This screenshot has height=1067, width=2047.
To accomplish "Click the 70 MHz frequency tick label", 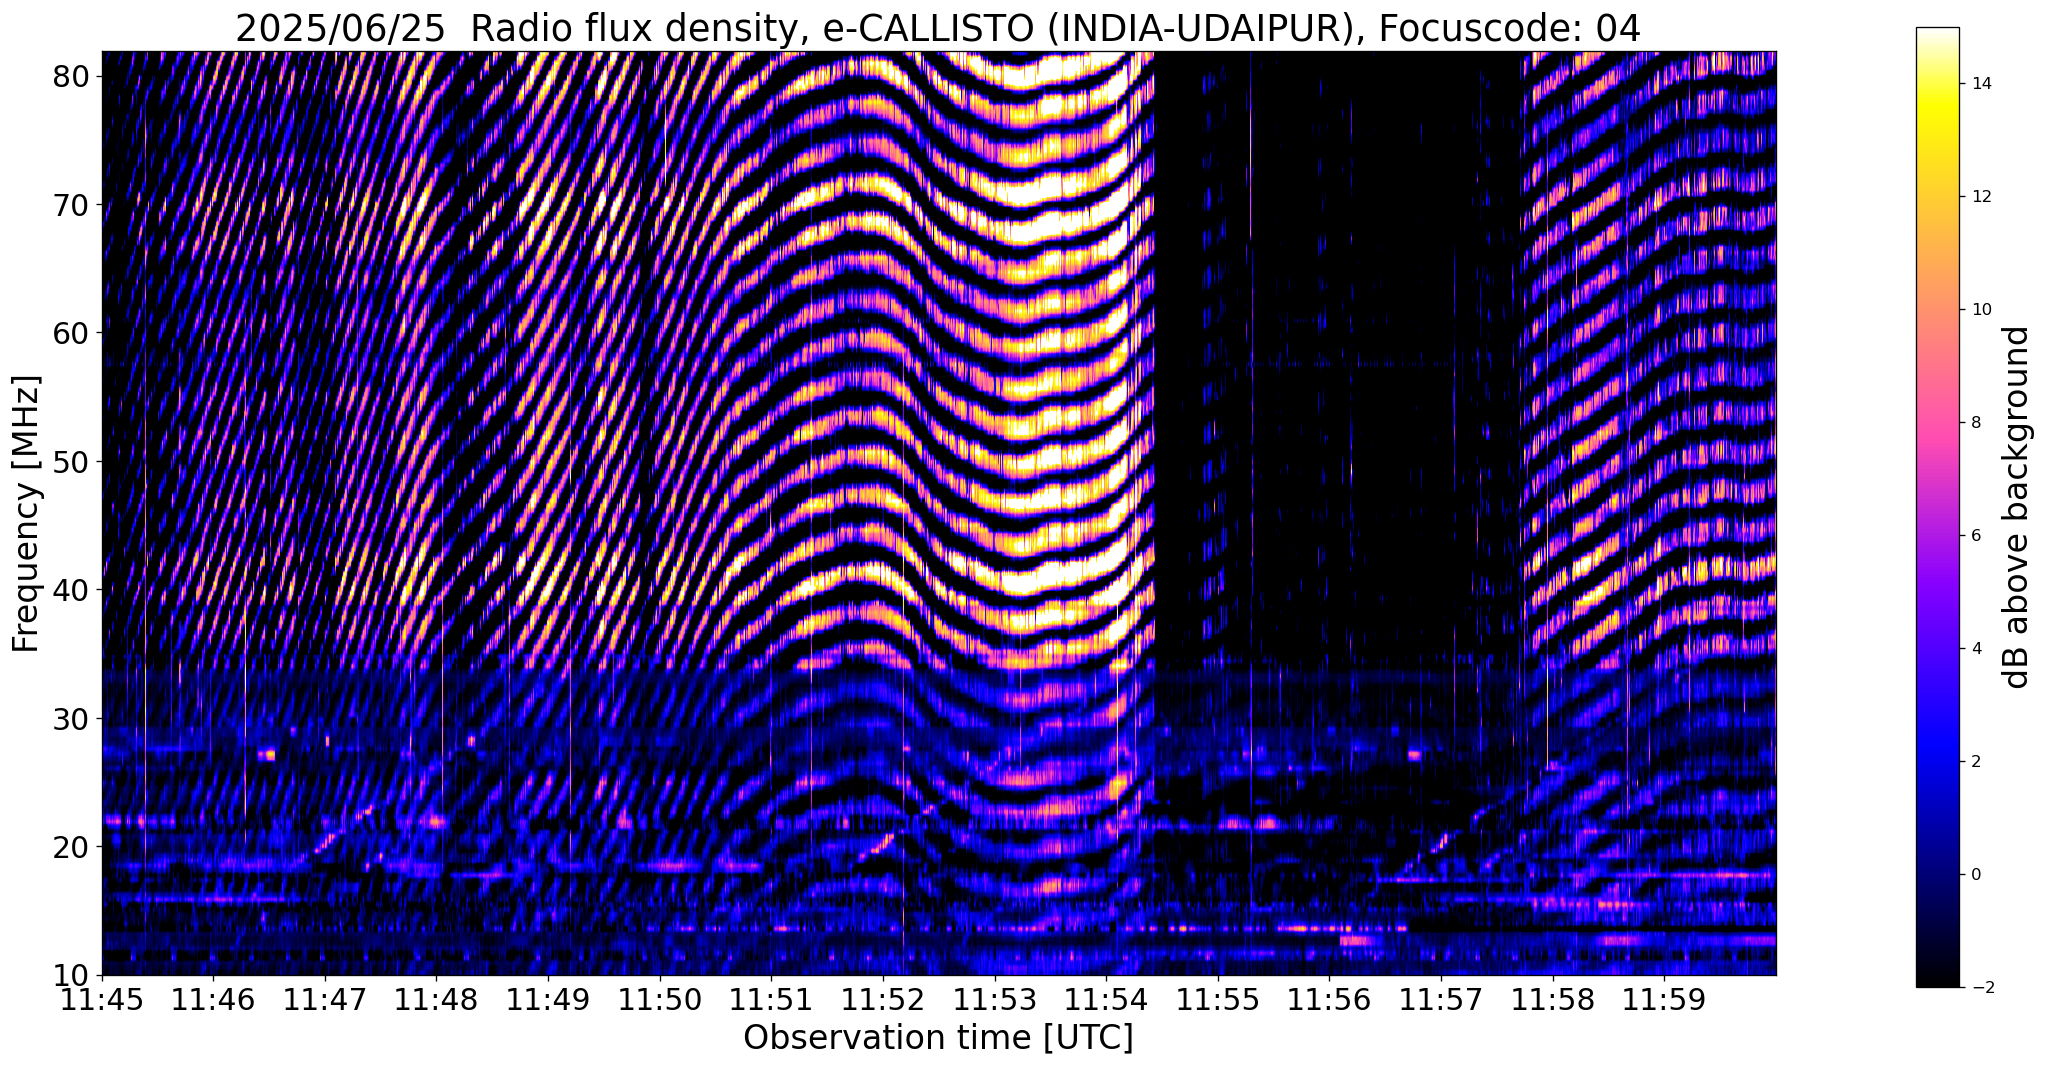I will click(x=73, y=205).
